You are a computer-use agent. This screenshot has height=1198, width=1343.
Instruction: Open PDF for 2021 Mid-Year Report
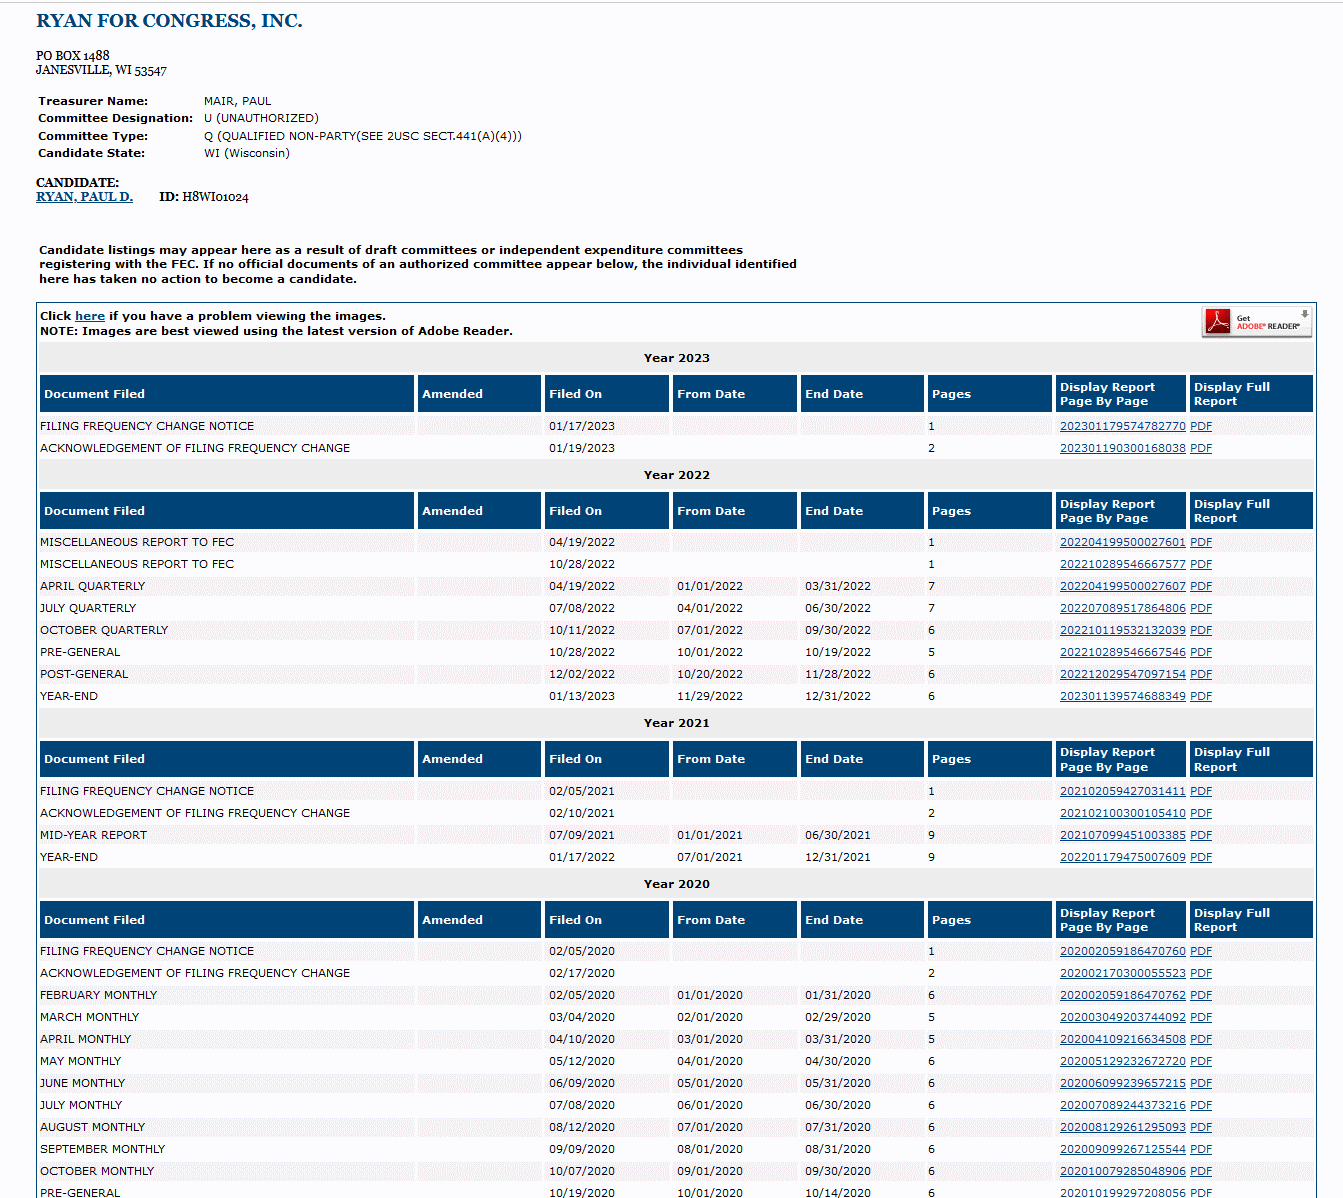pyautogui.click(x=1201, y=835)
